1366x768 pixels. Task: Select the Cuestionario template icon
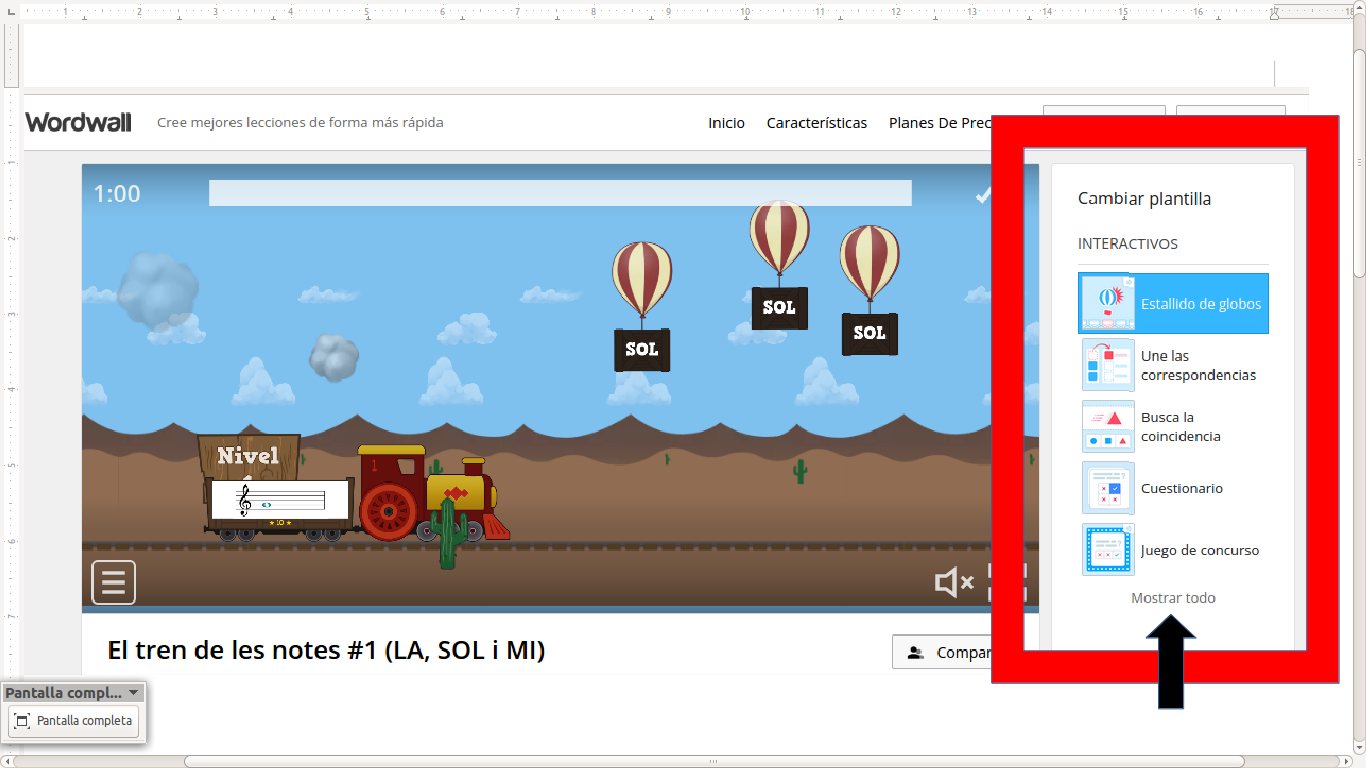pyautogui.click(x=1108, y=488)
